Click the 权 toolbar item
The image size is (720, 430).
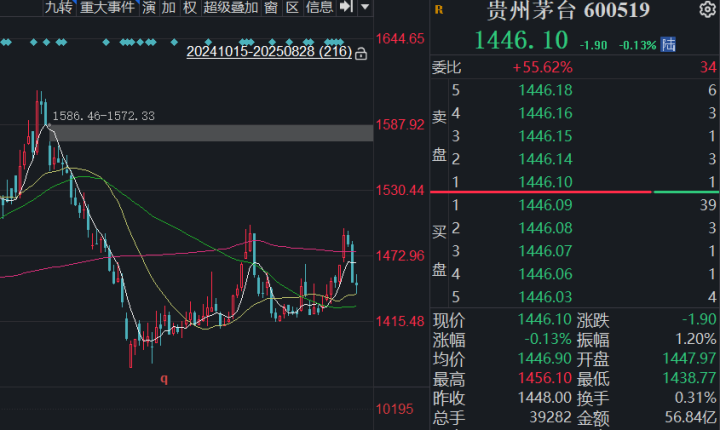189,7
